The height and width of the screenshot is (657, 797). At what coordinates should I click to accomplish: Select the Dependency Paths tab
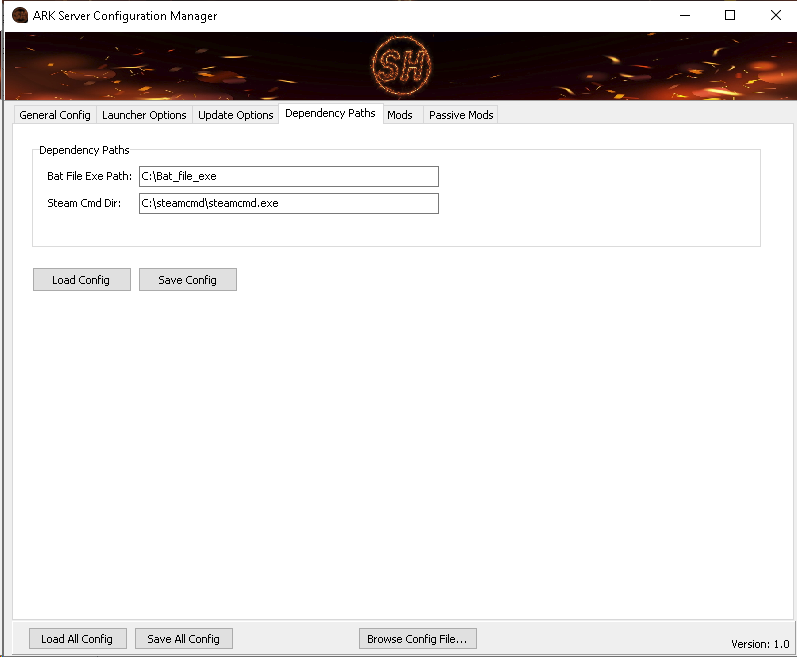coord(330,114)
